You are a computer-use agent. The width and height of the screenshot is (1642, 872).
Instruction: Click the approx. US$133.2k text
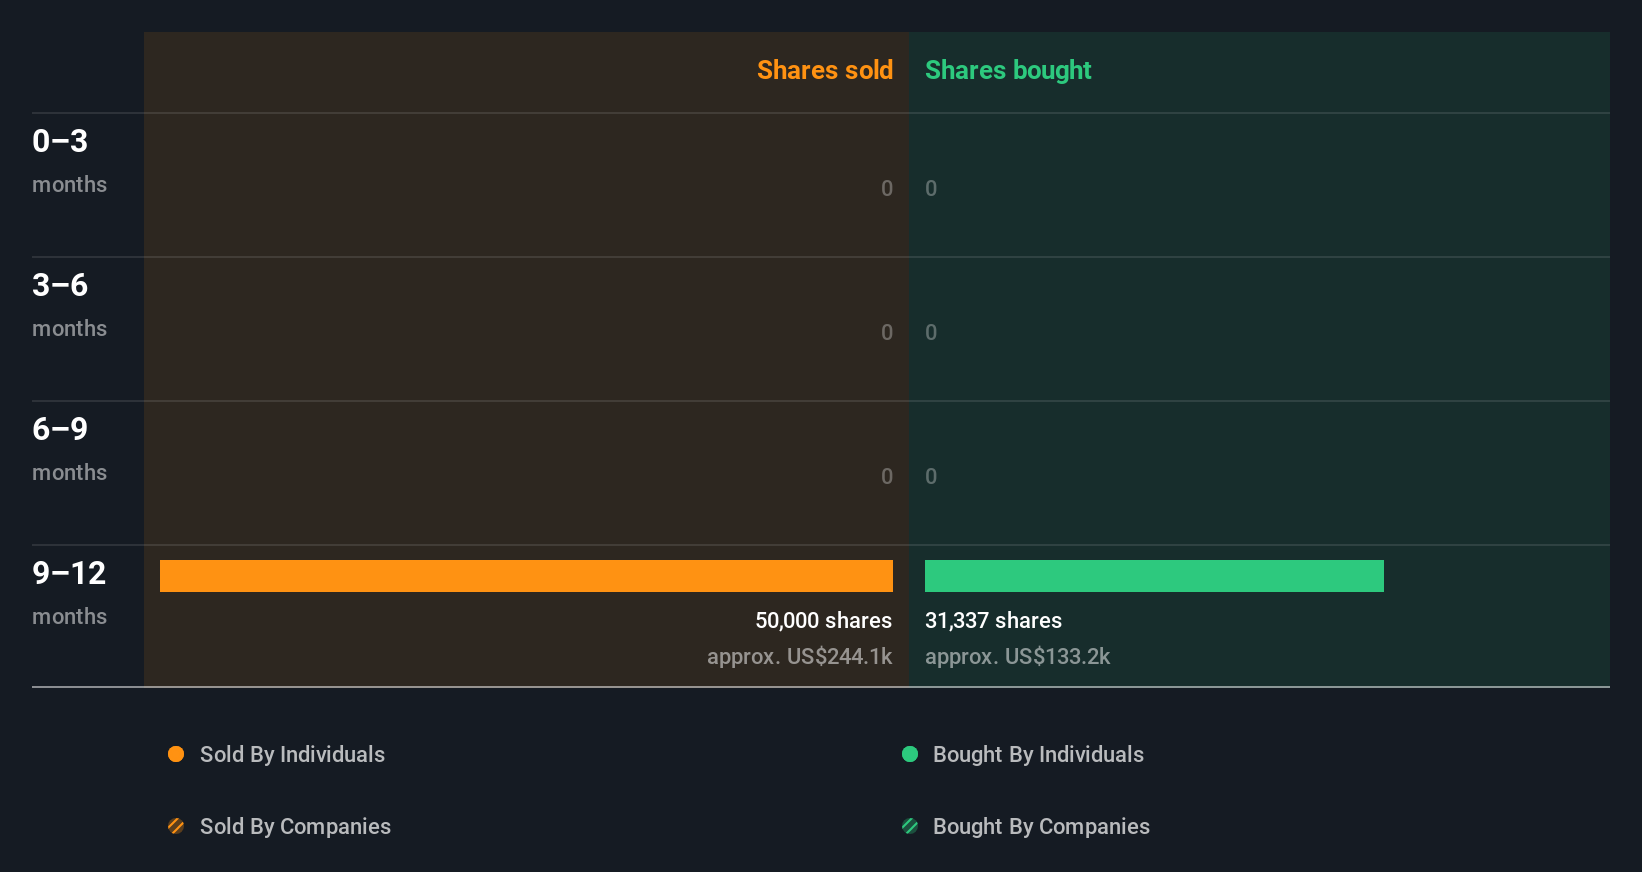pos(1017,656)
